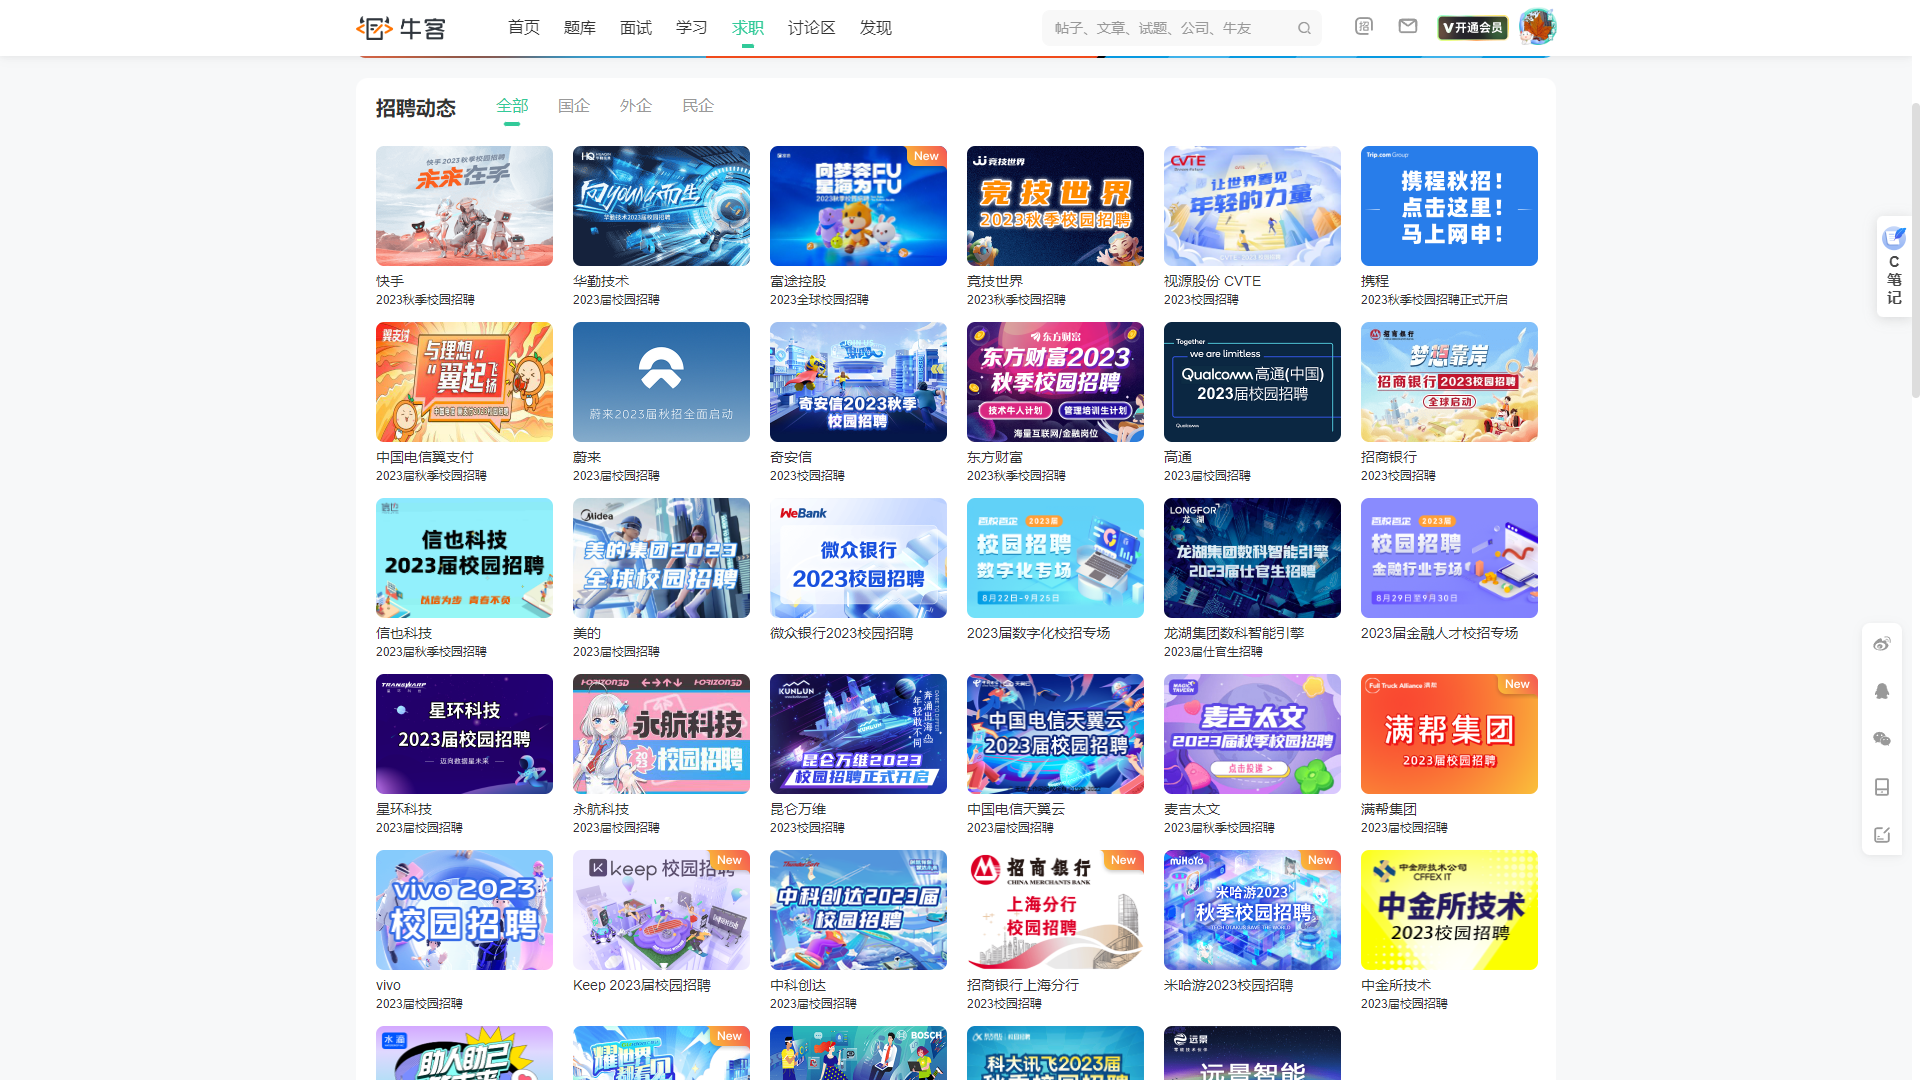Open the C笔记 notes widget
Screen dimensions: 1920x1080
click(1894, 266)
